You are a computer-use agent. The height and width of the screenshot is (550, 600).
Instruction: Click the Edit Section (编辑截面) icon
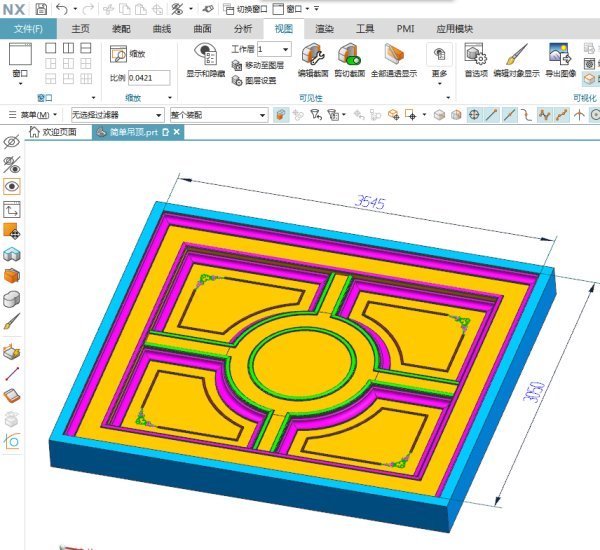click(x=313, y=56)
